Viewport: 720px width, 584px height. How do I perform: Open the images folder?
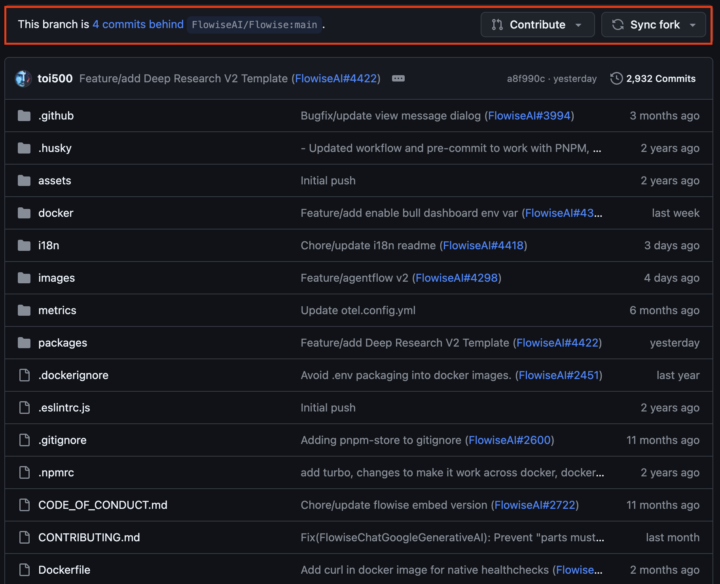pos(56,278)
